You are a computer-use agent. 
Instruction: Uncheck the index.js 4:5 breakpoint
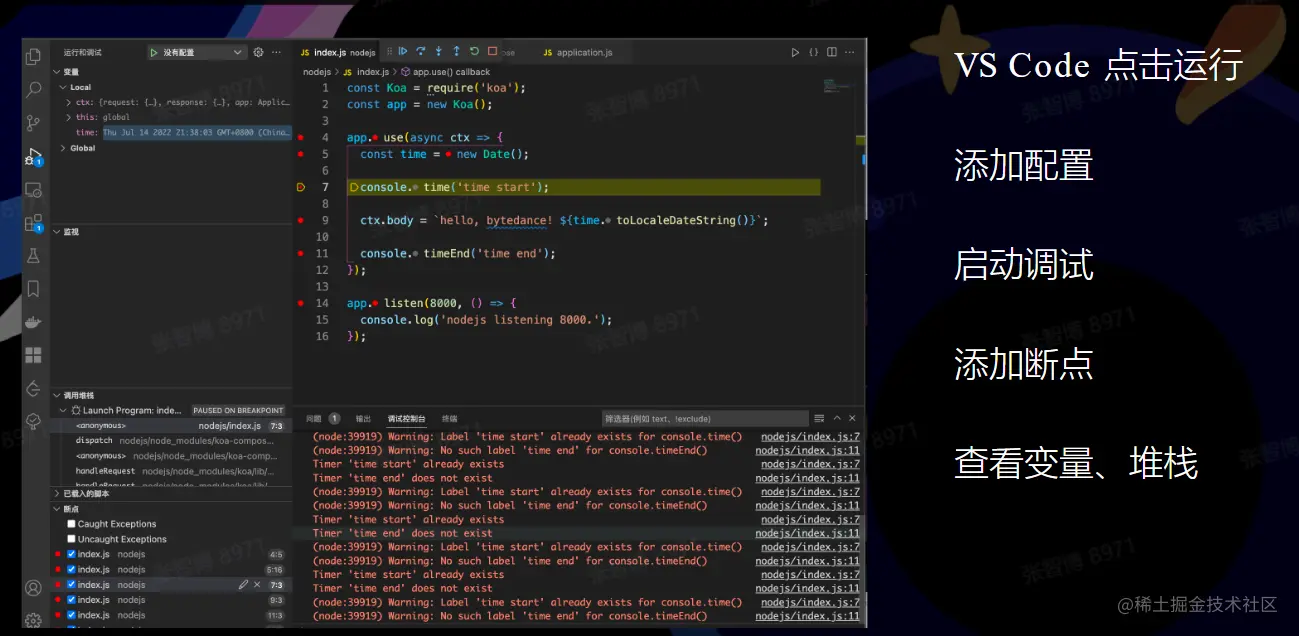[72, 554]
